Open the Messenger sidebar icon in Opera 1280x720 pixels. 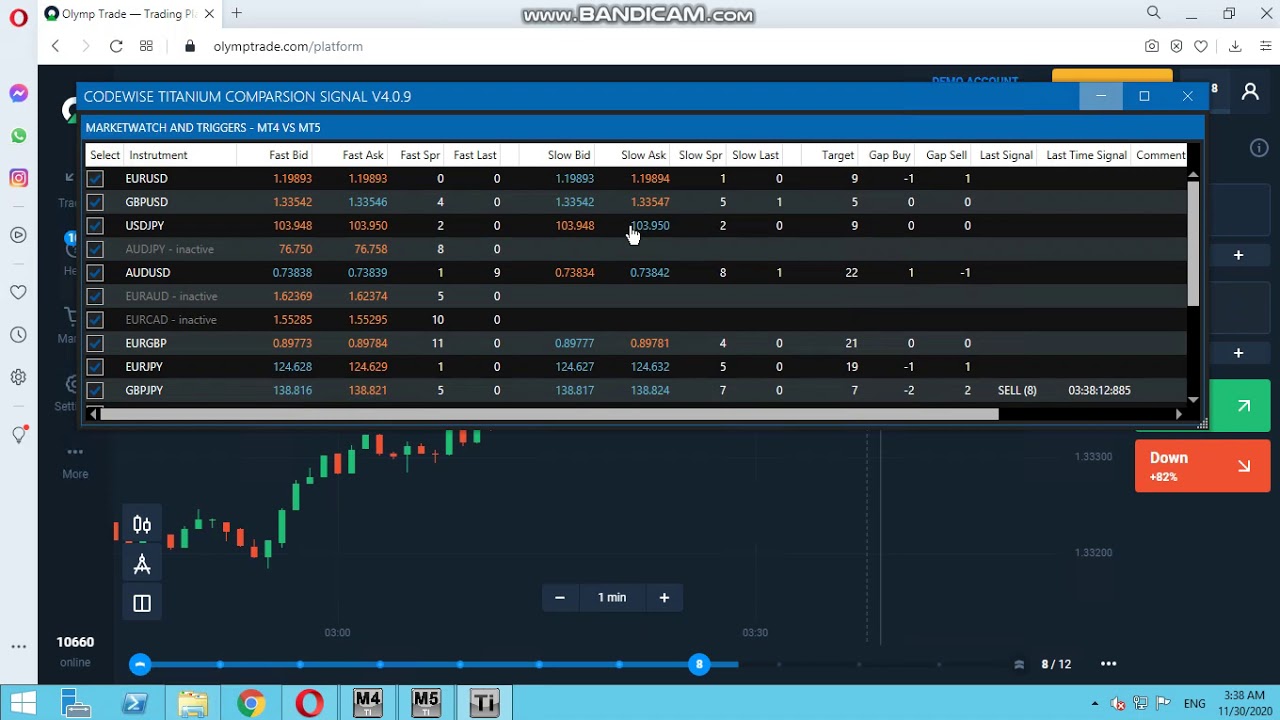point(18,93)
